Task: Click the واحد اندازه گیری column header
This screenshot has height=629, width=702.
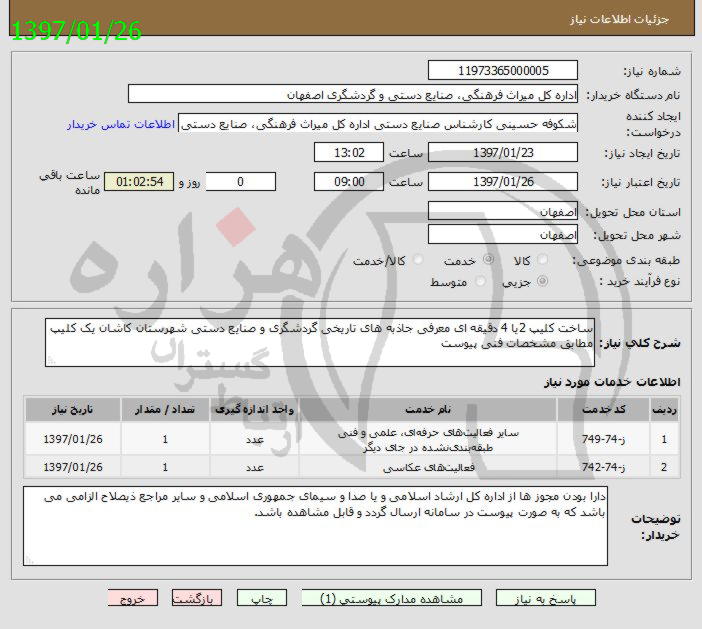Action: point(254,410)
